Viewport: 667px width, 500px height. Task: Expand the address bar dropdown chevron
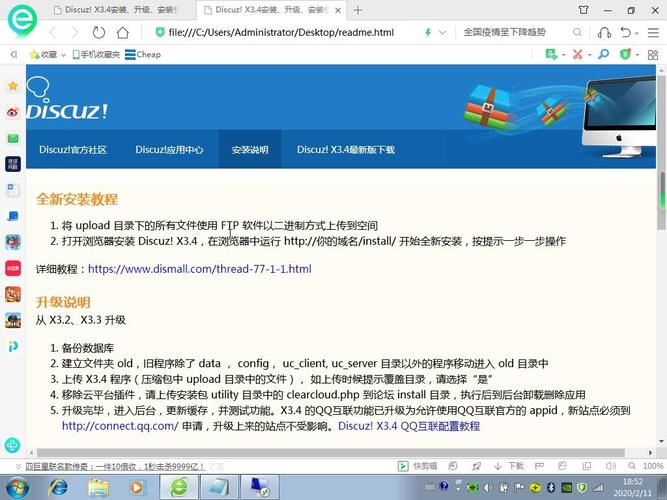pos(442,32)
